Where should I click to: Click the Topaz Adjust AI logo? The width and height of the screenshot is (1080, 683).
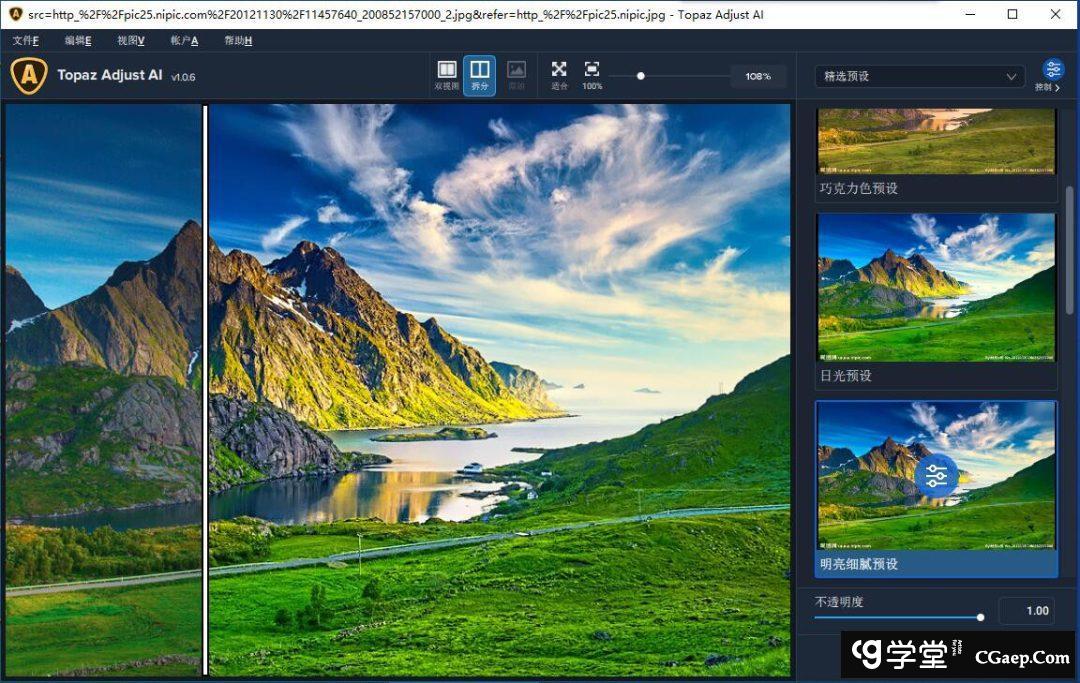[29, 76]
